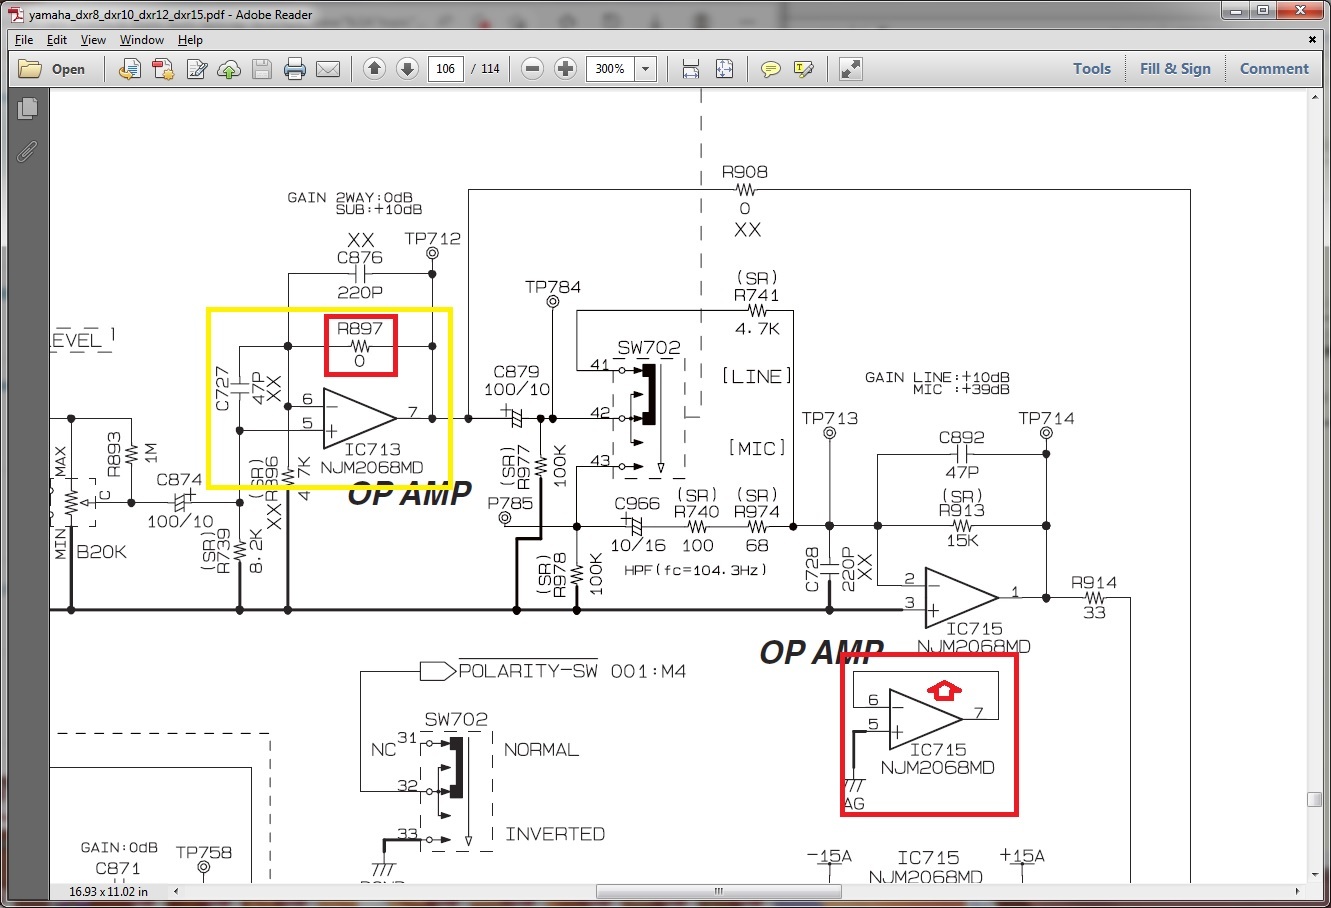1331x908 pixels.
Task: Click the horizontal scrollbar left arrow
Action: (177, 891)
